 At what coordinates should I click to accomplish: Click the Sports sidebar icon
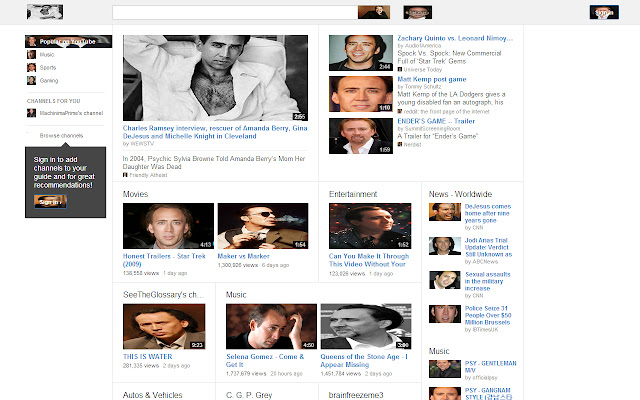[31, 68]
